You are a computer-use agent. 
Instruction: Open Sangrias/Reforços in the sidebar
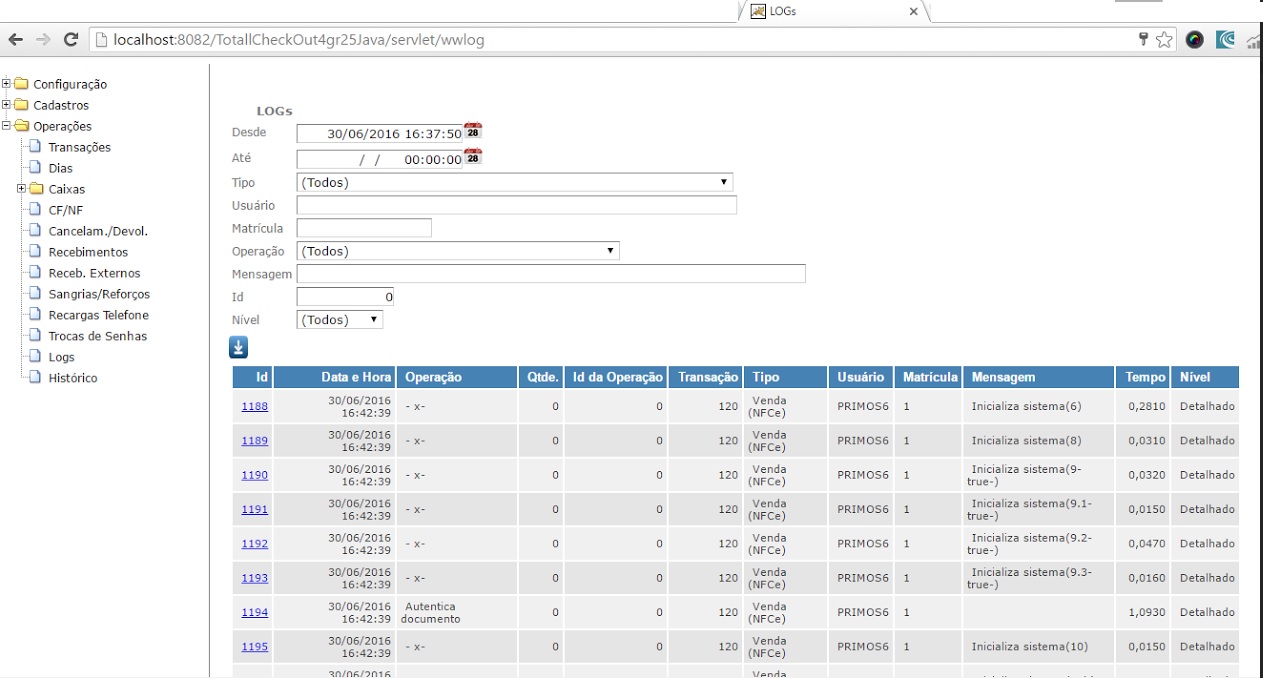[99, 294]
